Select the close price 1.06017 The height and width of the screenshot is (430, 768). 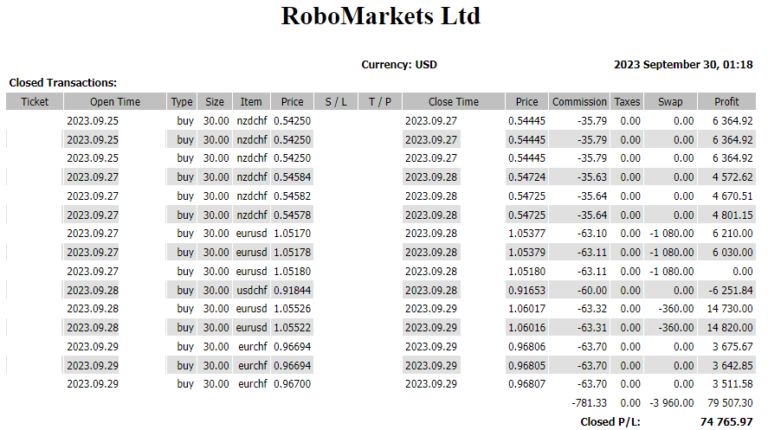[x=527, y=309]
